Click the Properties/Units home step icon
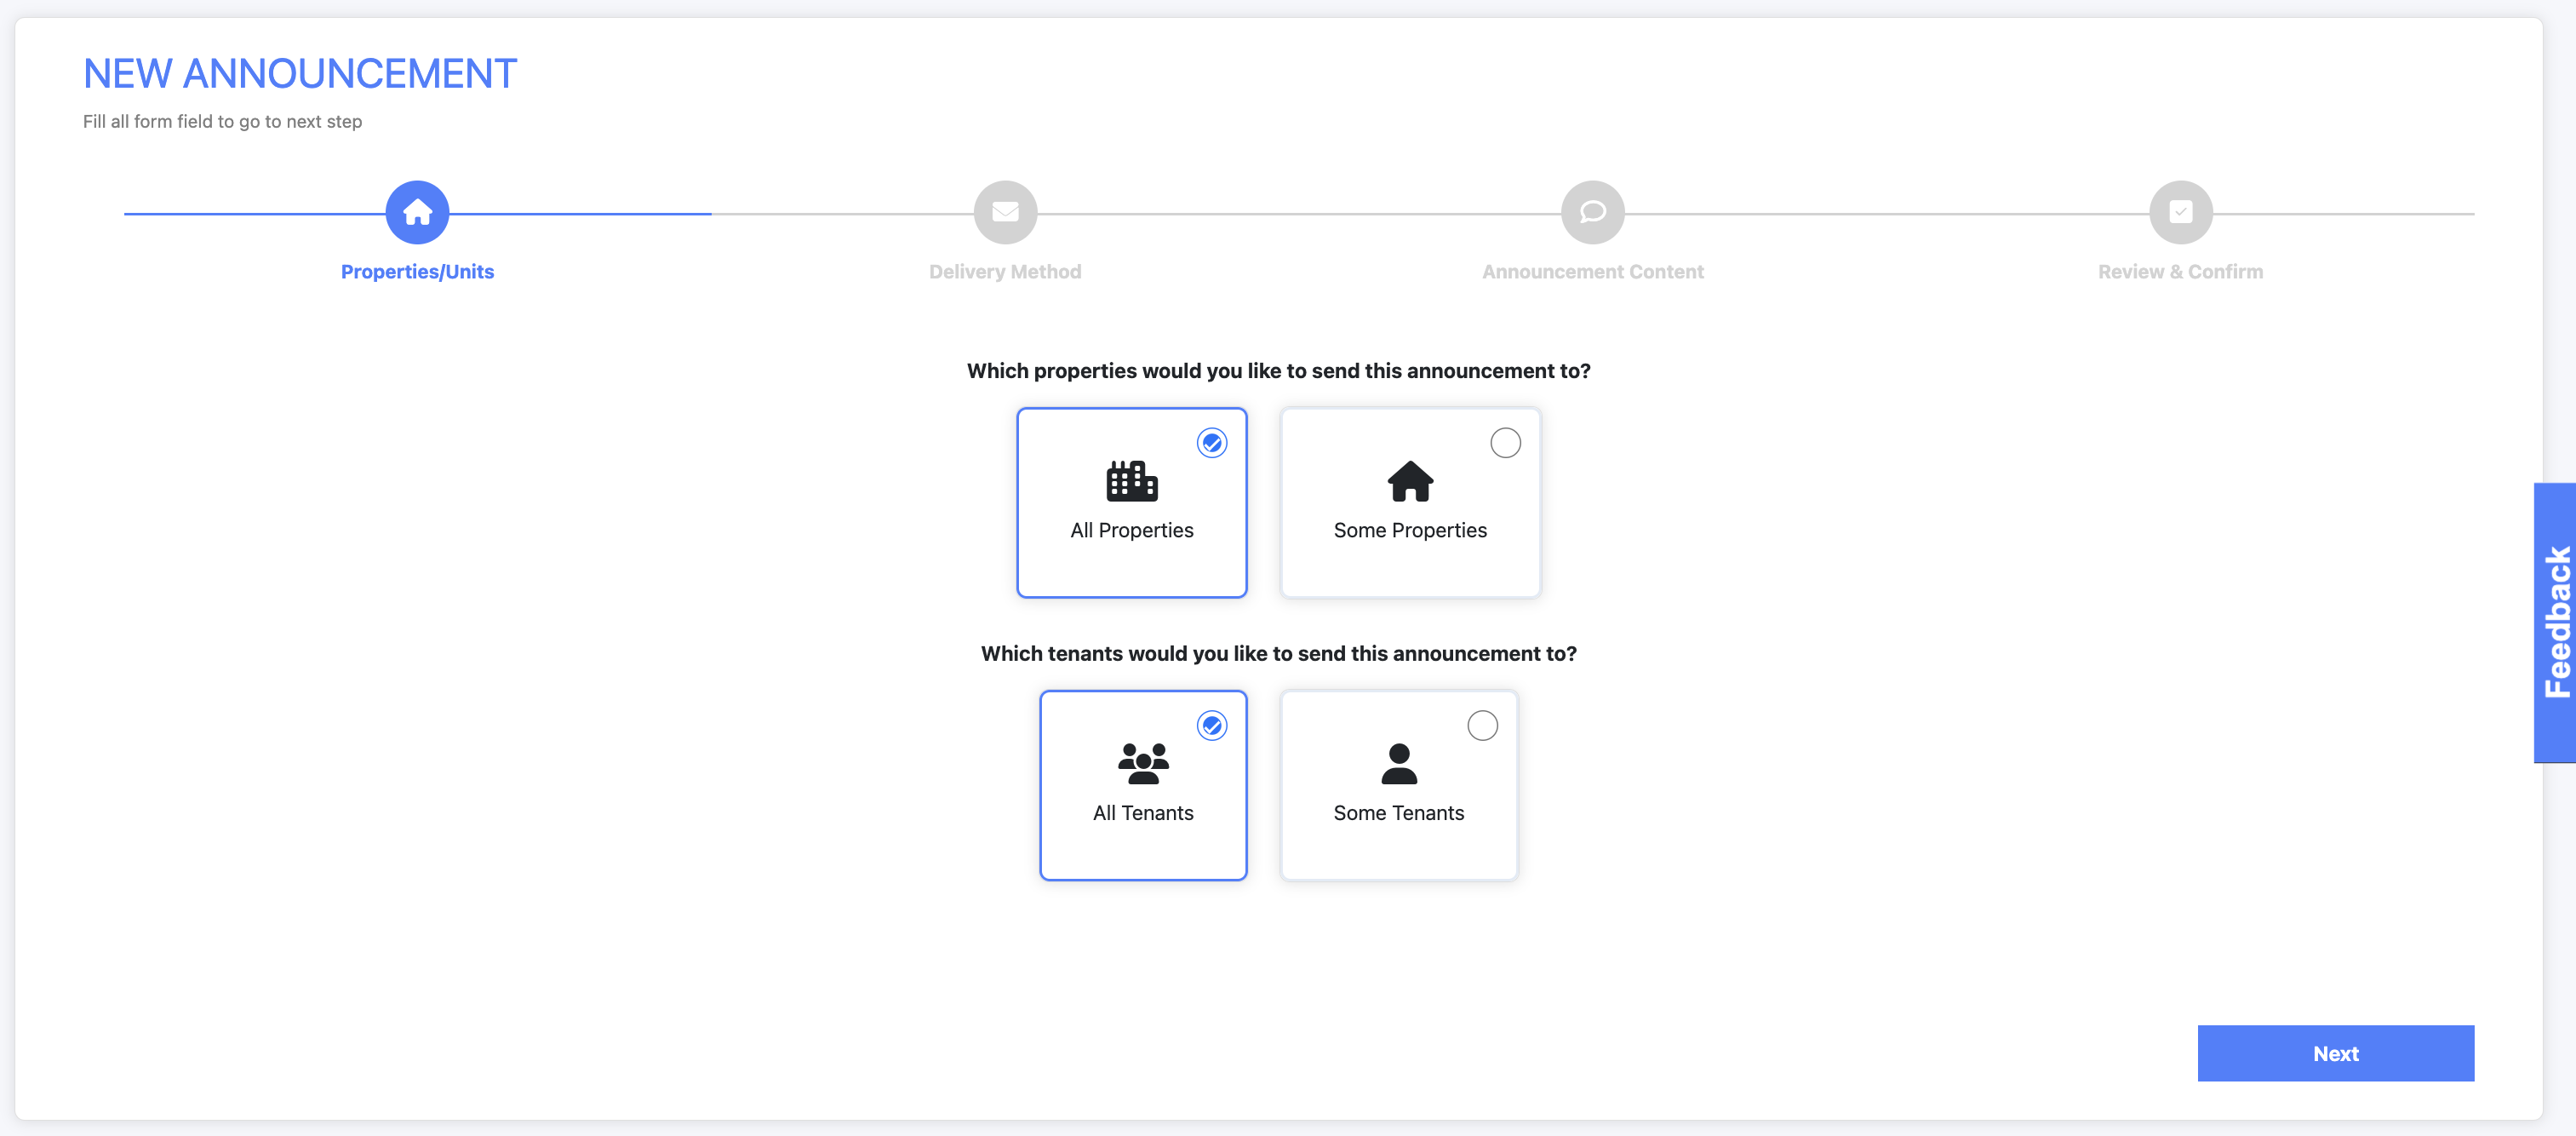The height and width of the screenshot is (1136, 2576). (x=417, y=211)
